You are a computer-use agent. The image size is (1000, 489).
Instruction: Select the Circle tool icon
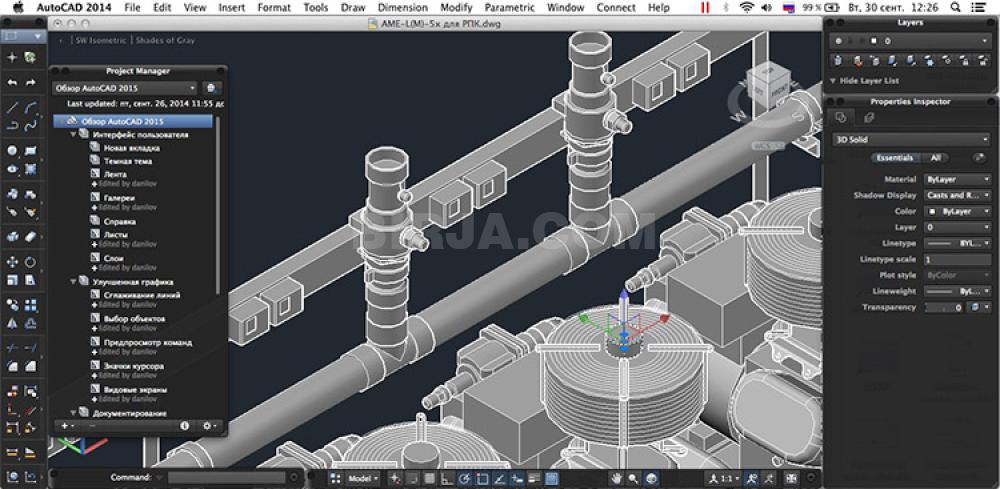12,151
